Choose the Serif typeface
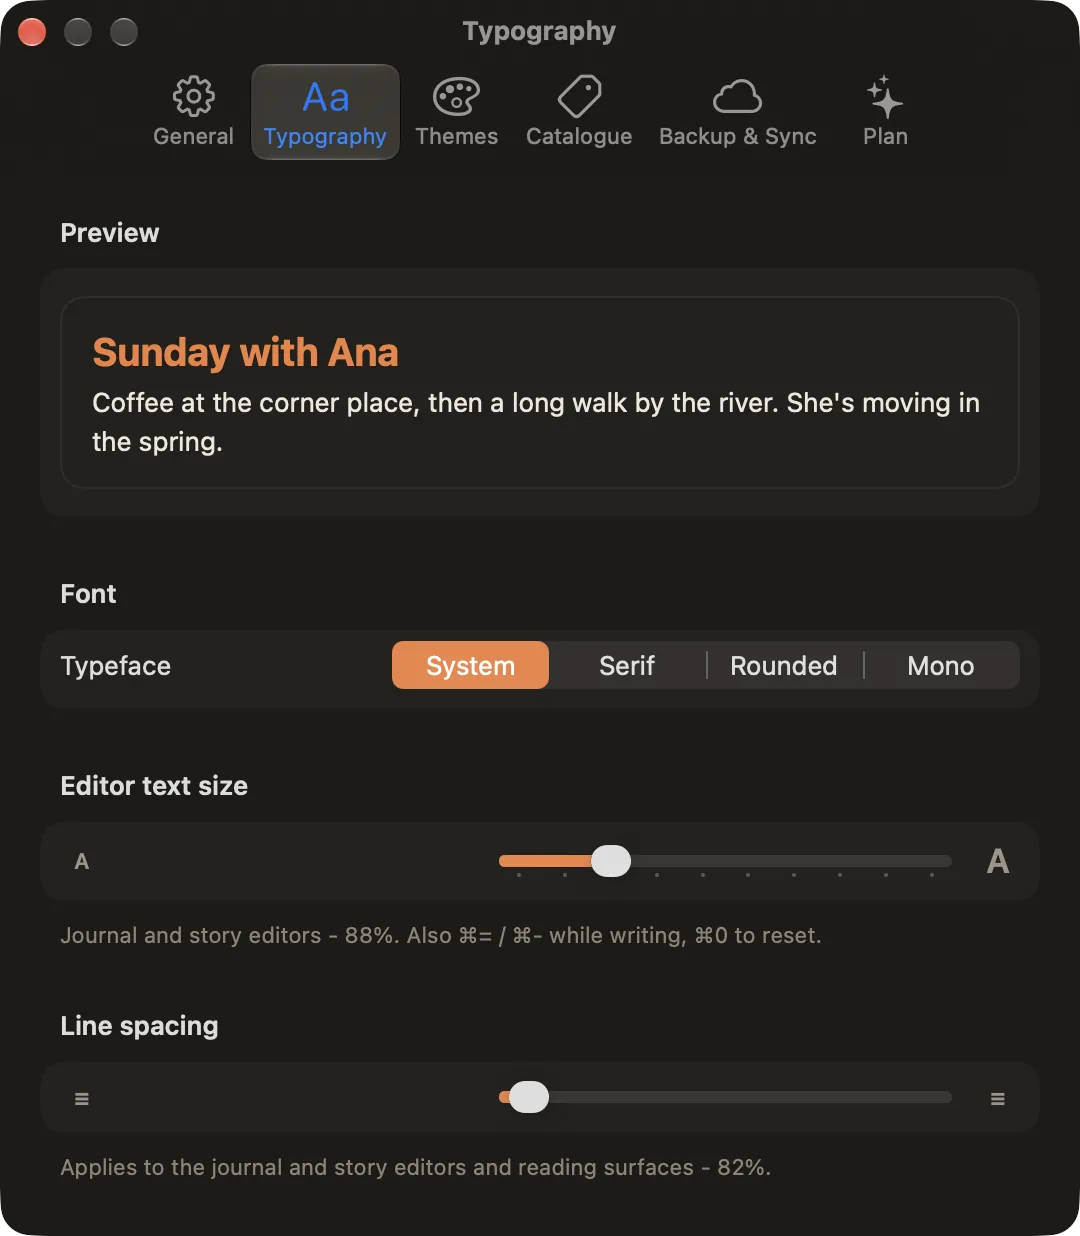Viewport: 1080px width, 1236px height. point(627,665)
